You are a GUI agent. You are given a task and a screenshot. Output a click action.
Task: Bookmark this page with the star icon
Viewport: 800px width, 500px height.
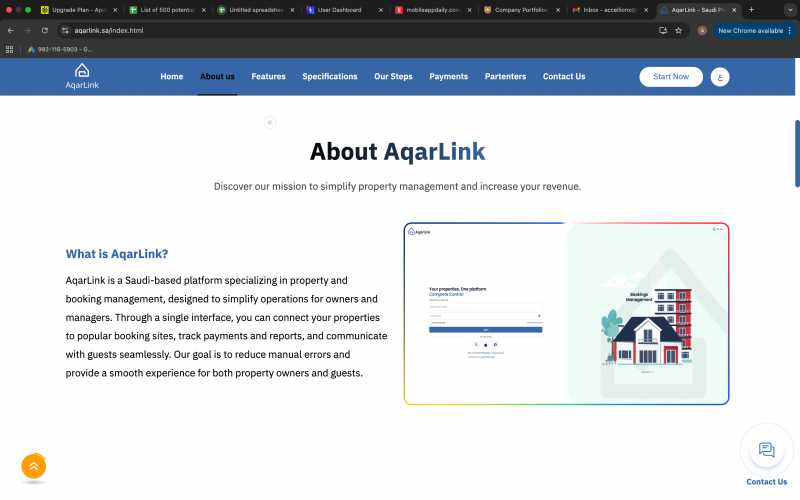click(679, 31)
